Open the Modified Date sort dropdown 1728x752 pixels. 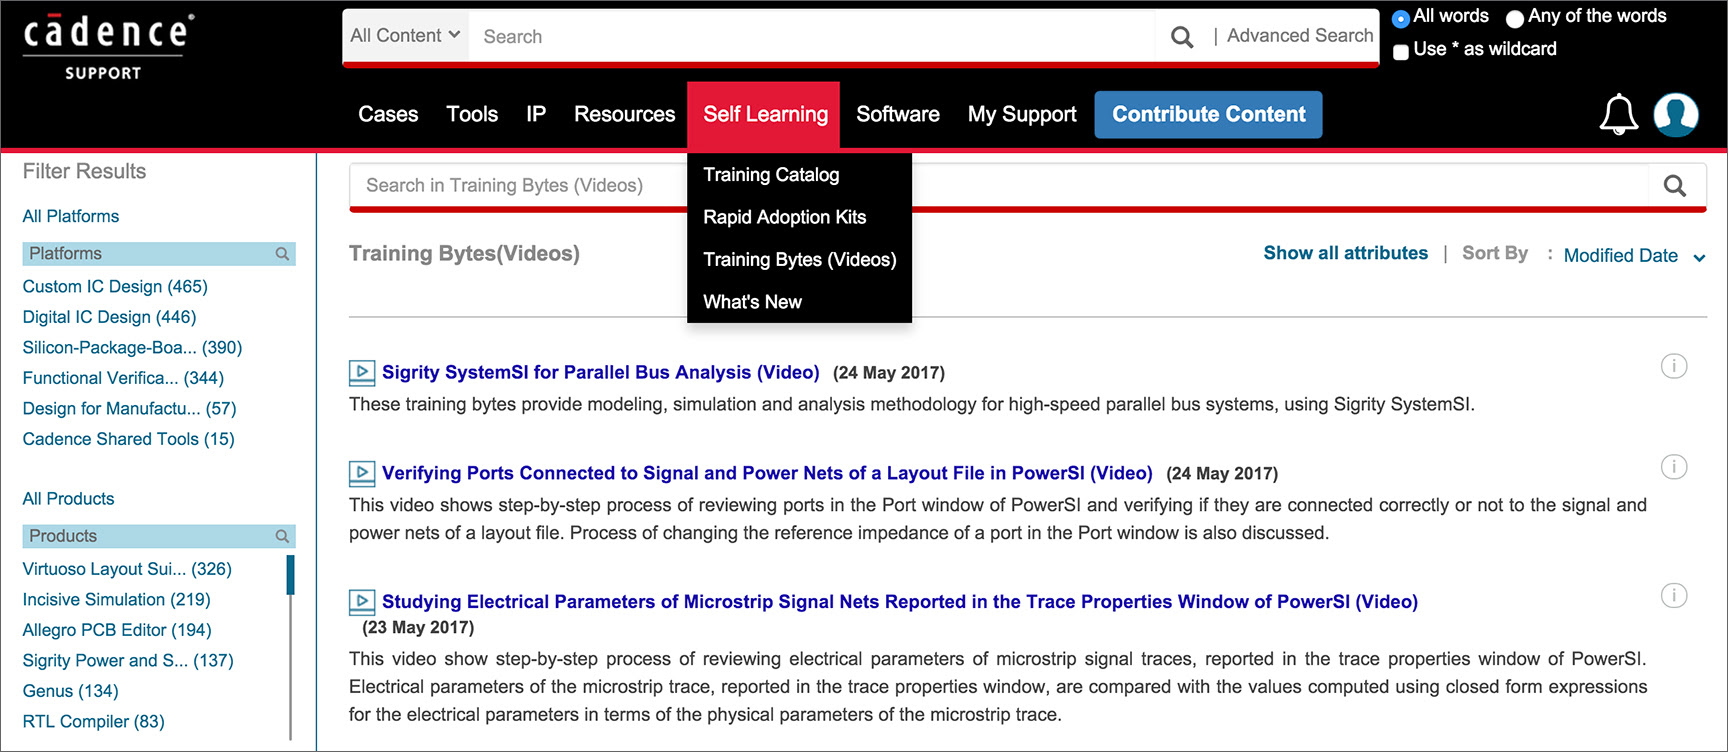[x=1634, y=256]
